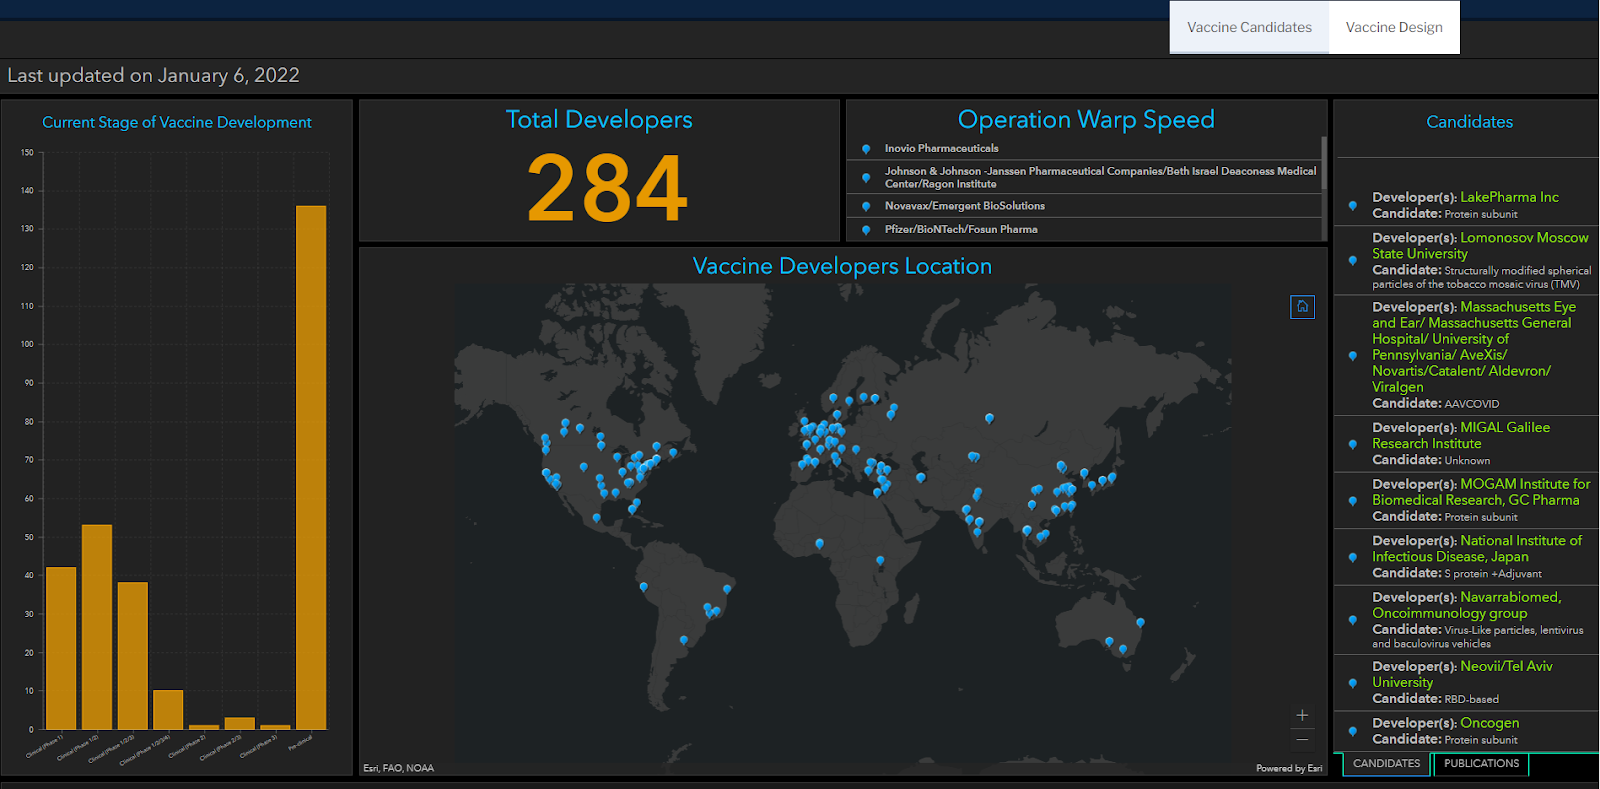Open the National Institute of Infectious Disease entry
Screen dimensions: 1600x789
point(1466,557)
